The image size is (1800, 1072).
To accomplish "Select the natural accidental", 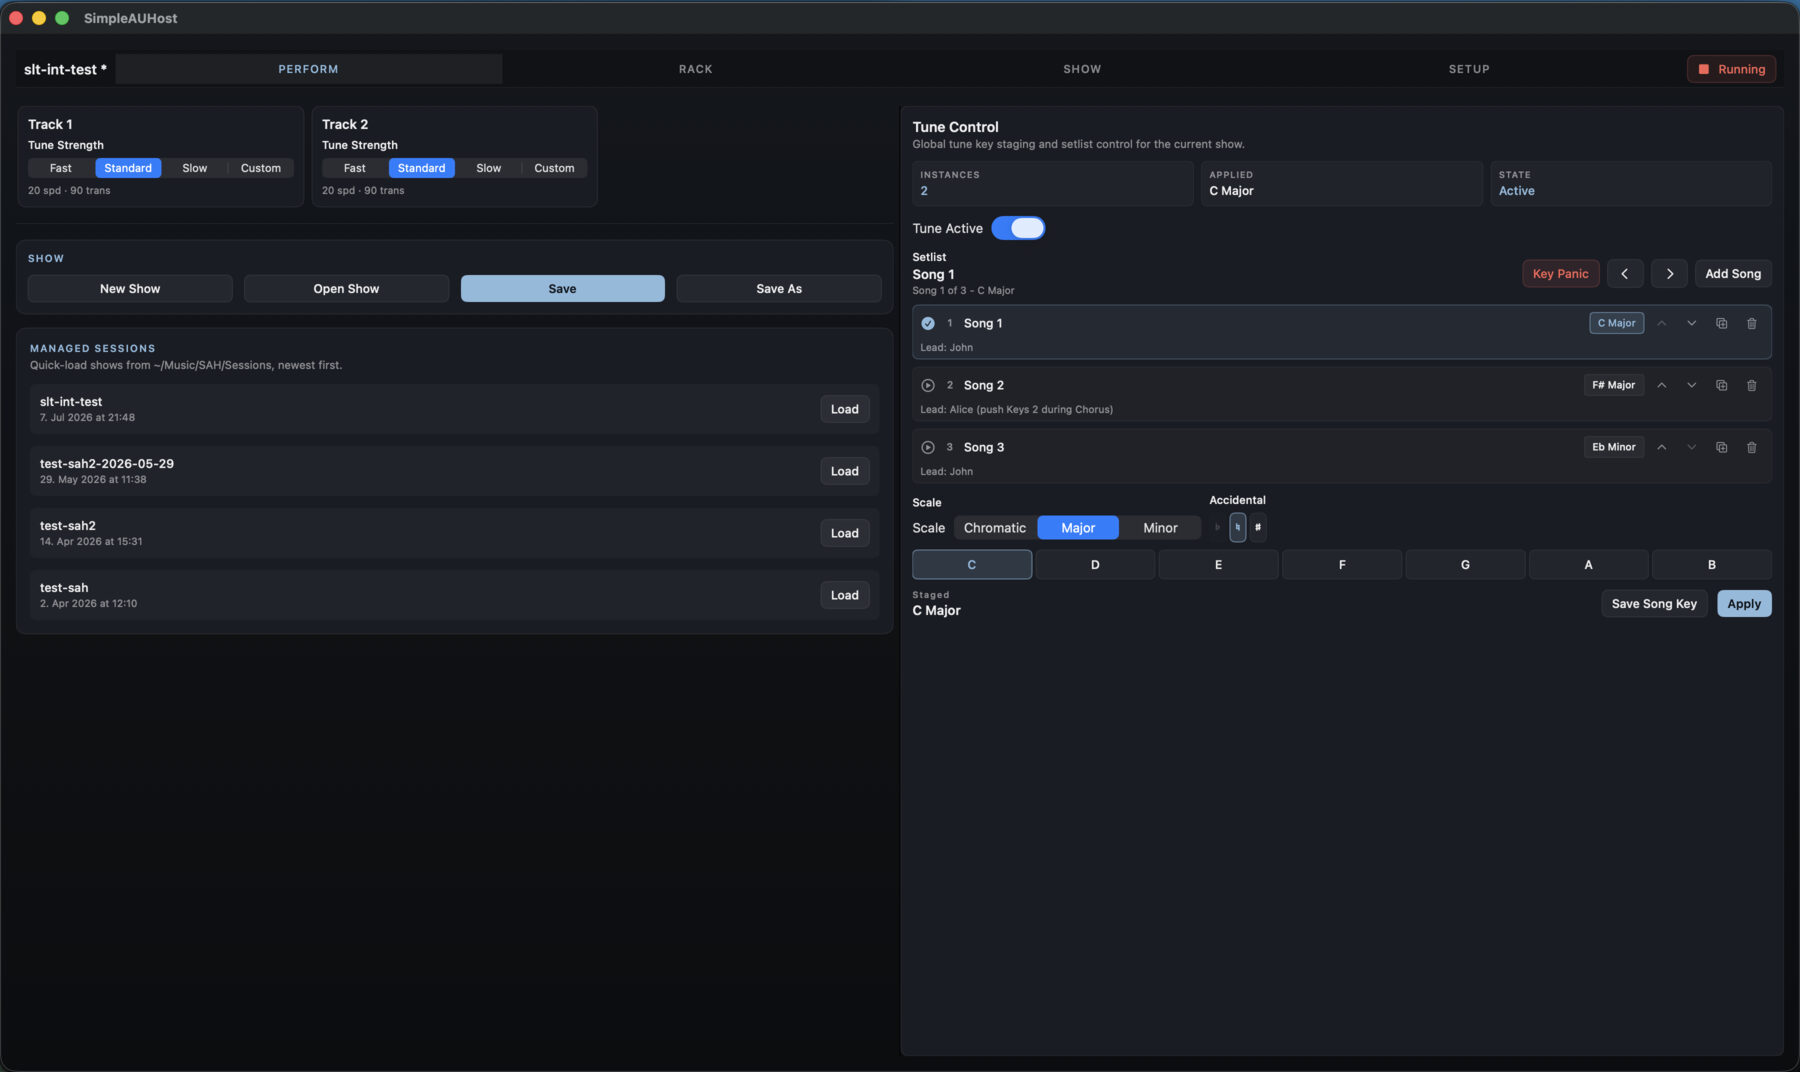I will click(1237, 527).
